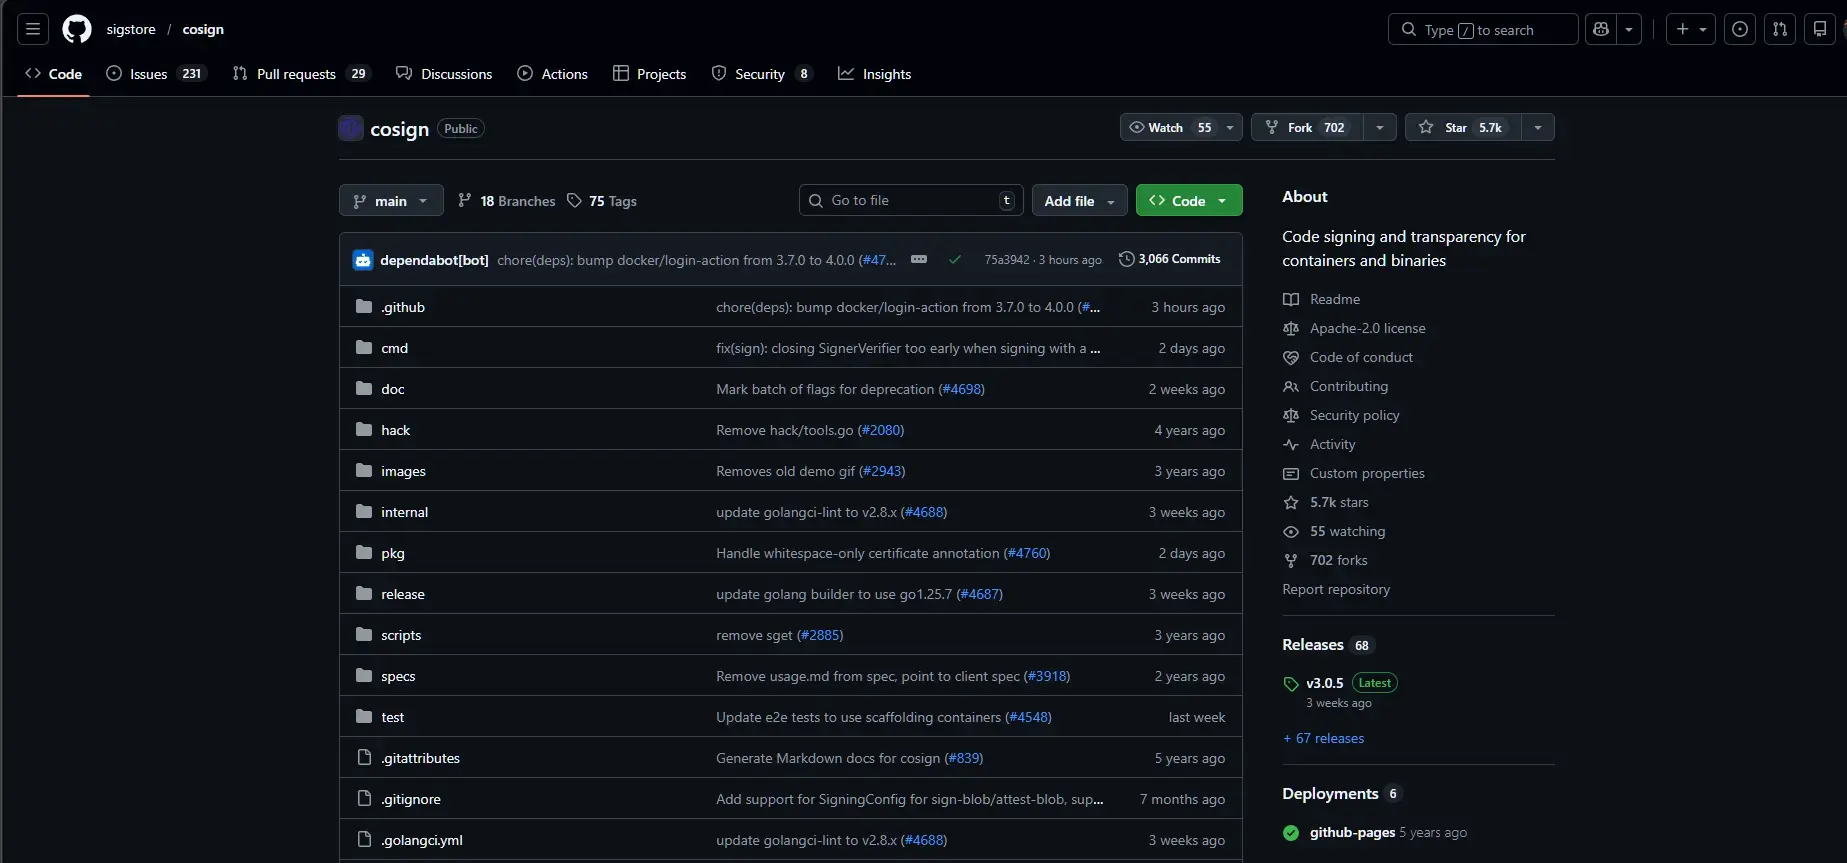Open pull requests icon in header
Viewport: 1847px width, 863px height.
pos(1780,29)
